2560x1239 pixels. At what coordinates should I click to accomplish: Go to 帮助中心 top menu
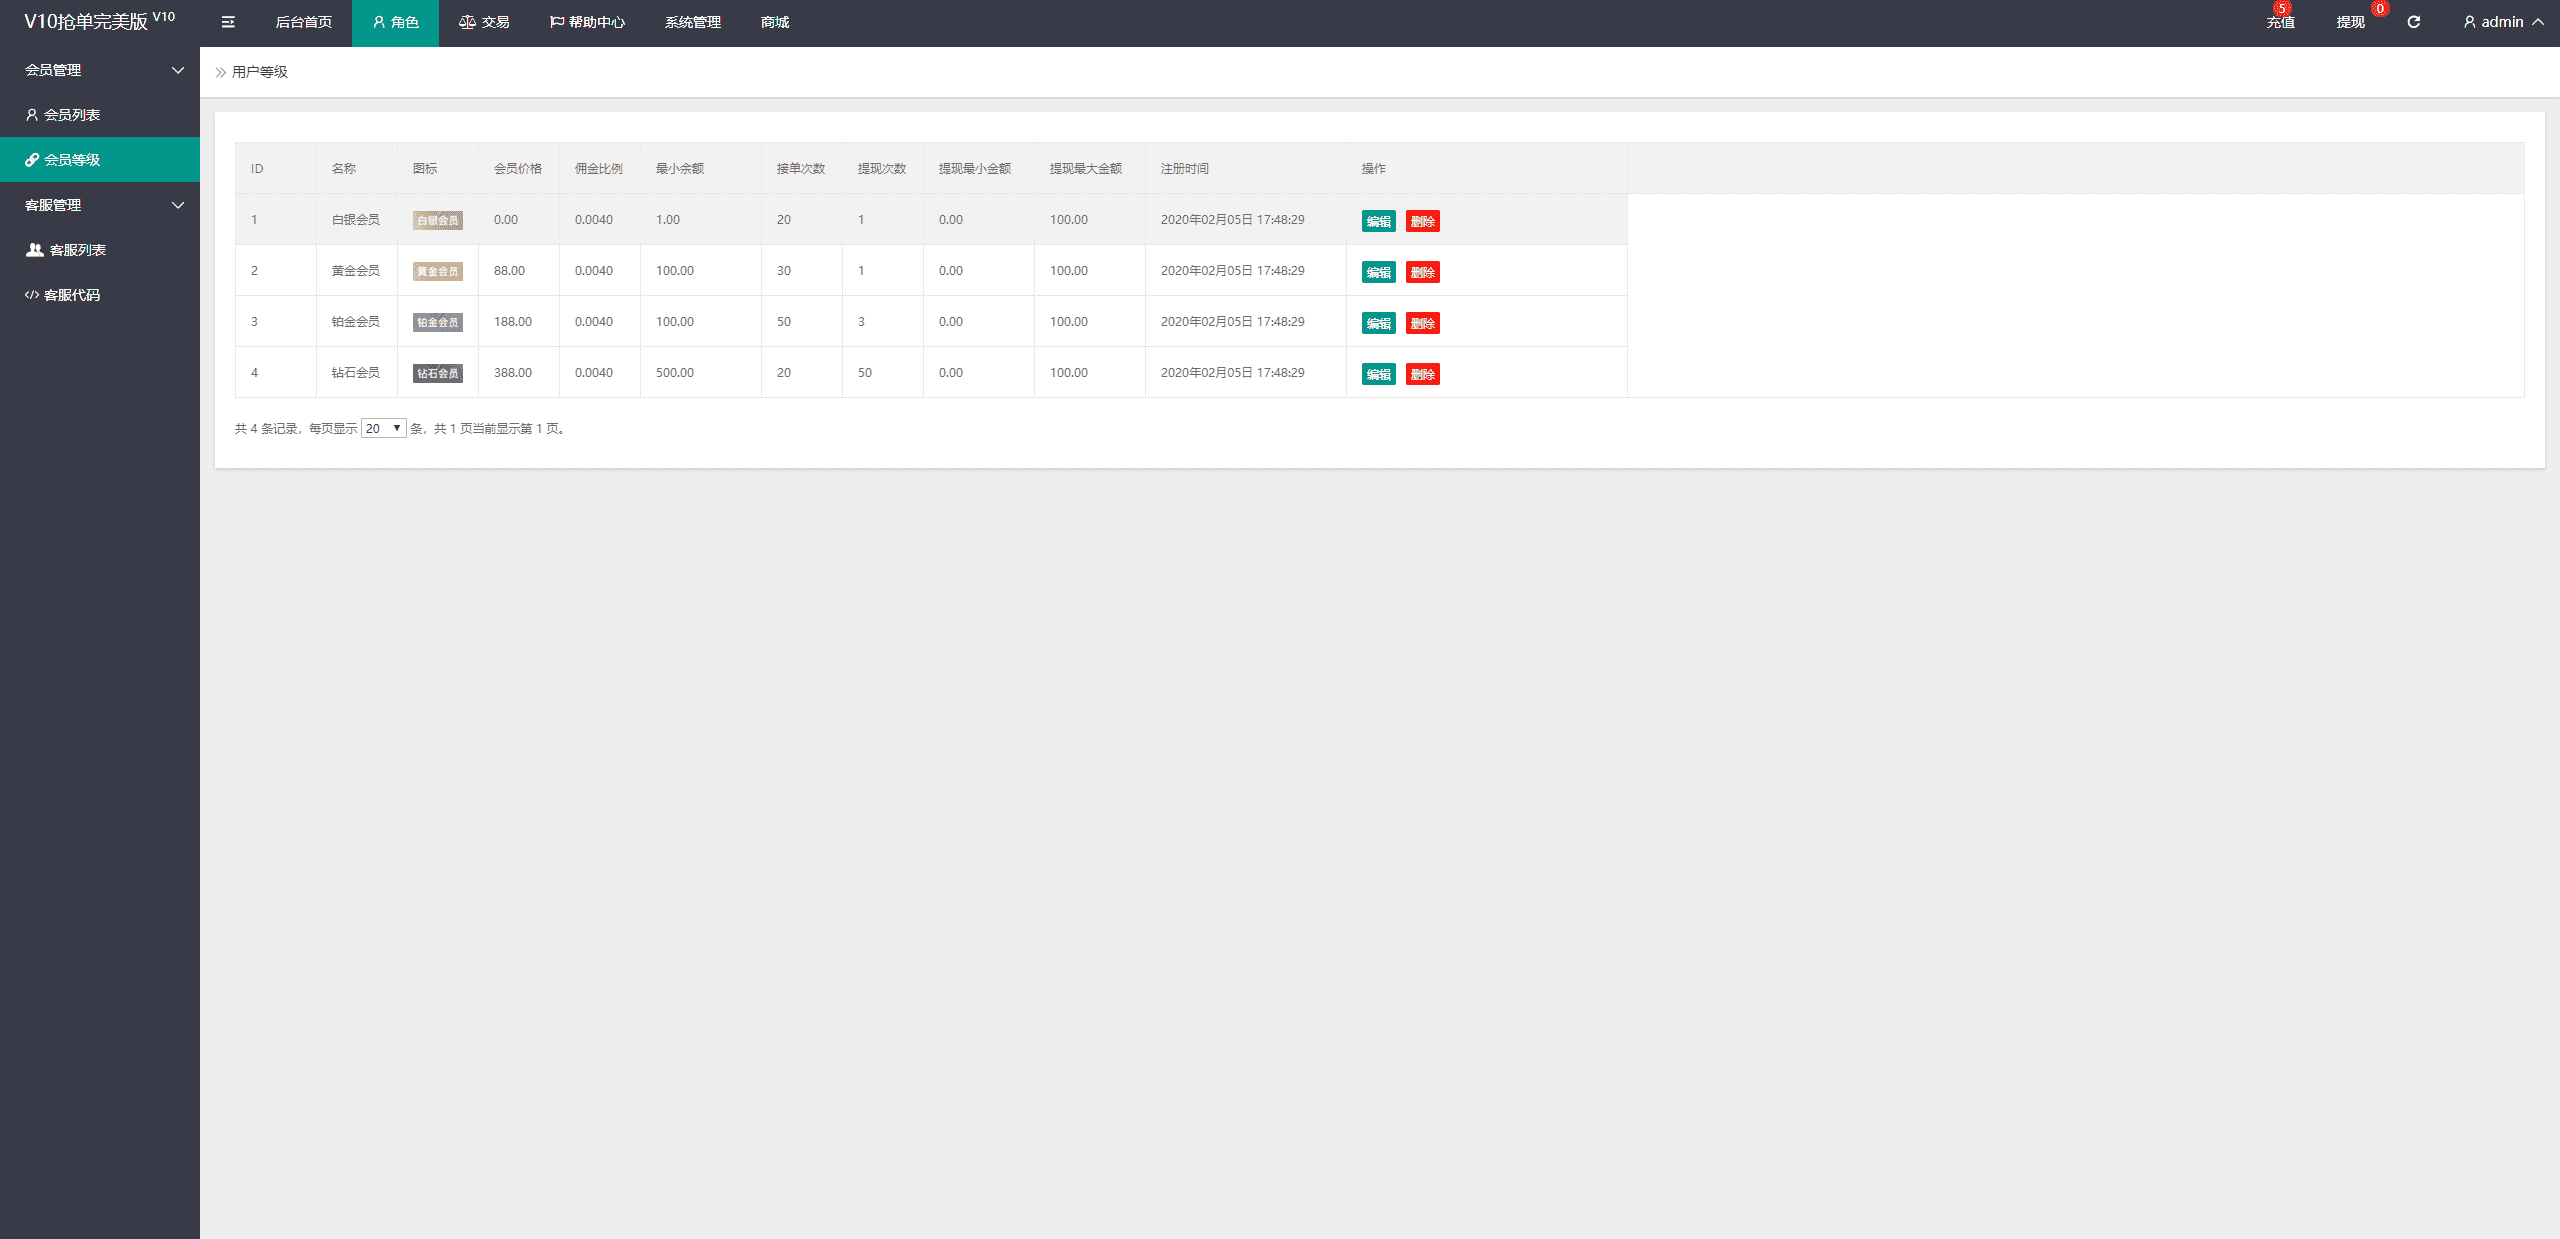point(587,22)
